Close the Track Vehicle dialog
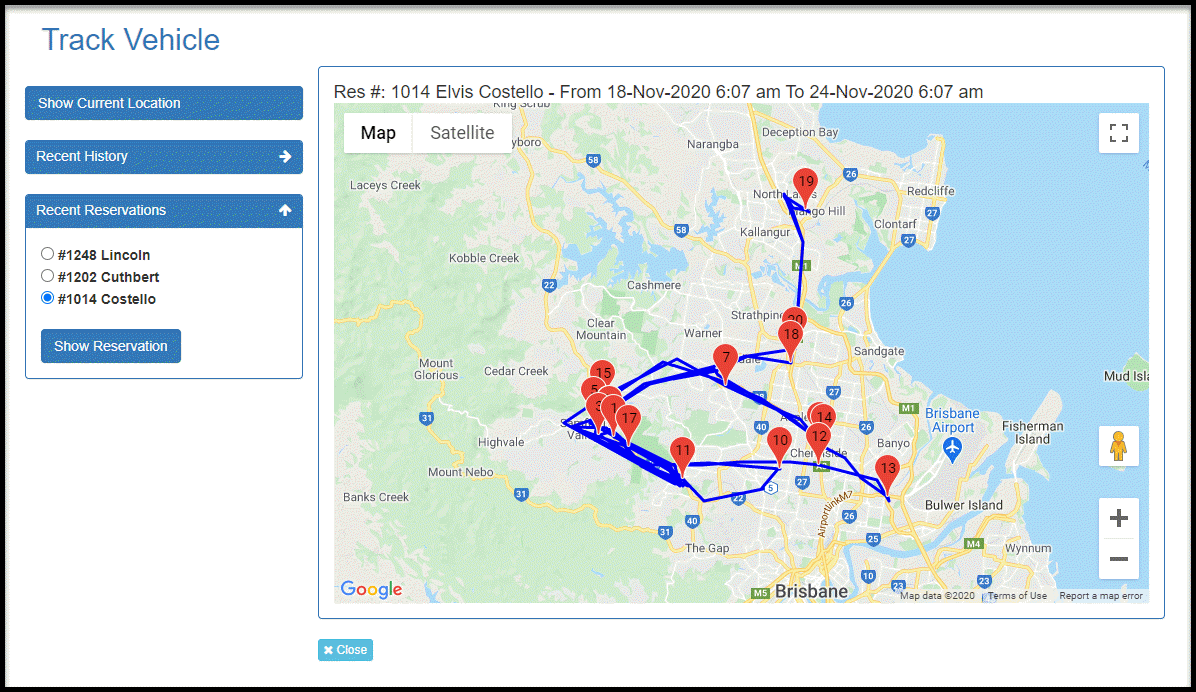The image size is (1196, 692). pos(346,650)
